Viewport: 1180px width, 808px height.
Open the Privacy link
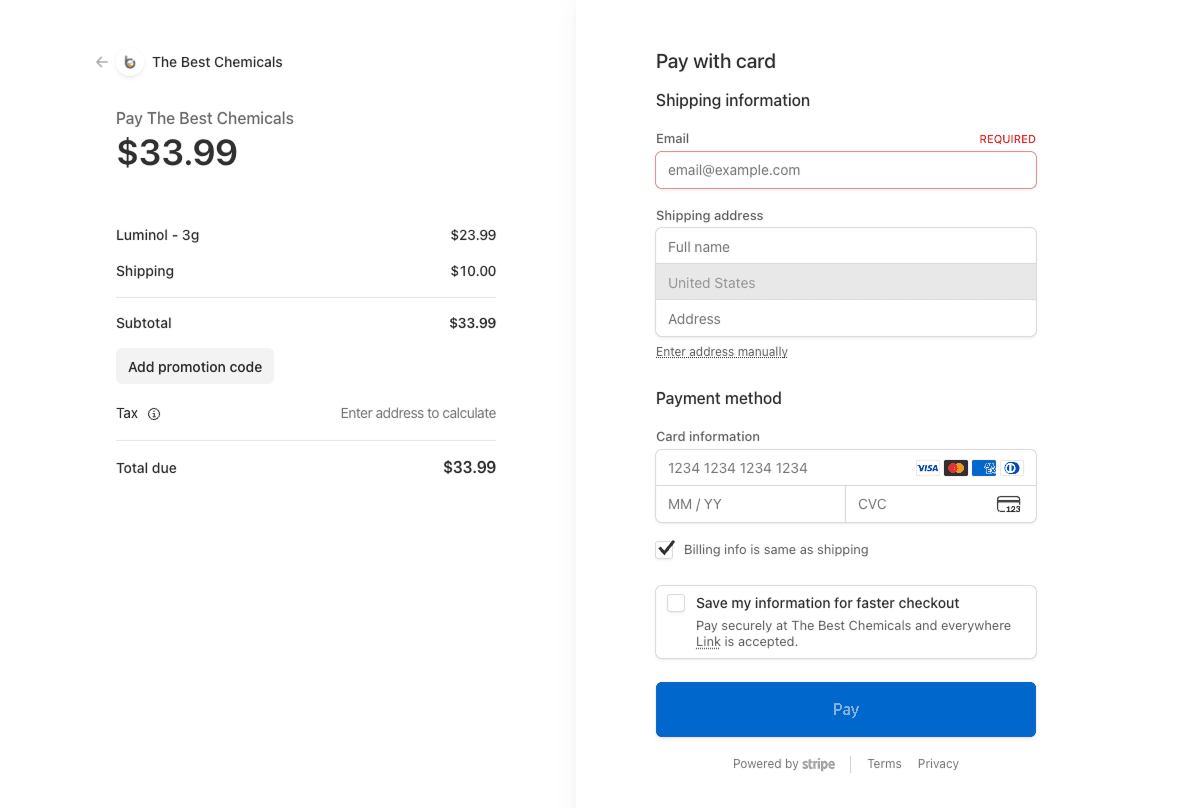click(x=938, y=764)
